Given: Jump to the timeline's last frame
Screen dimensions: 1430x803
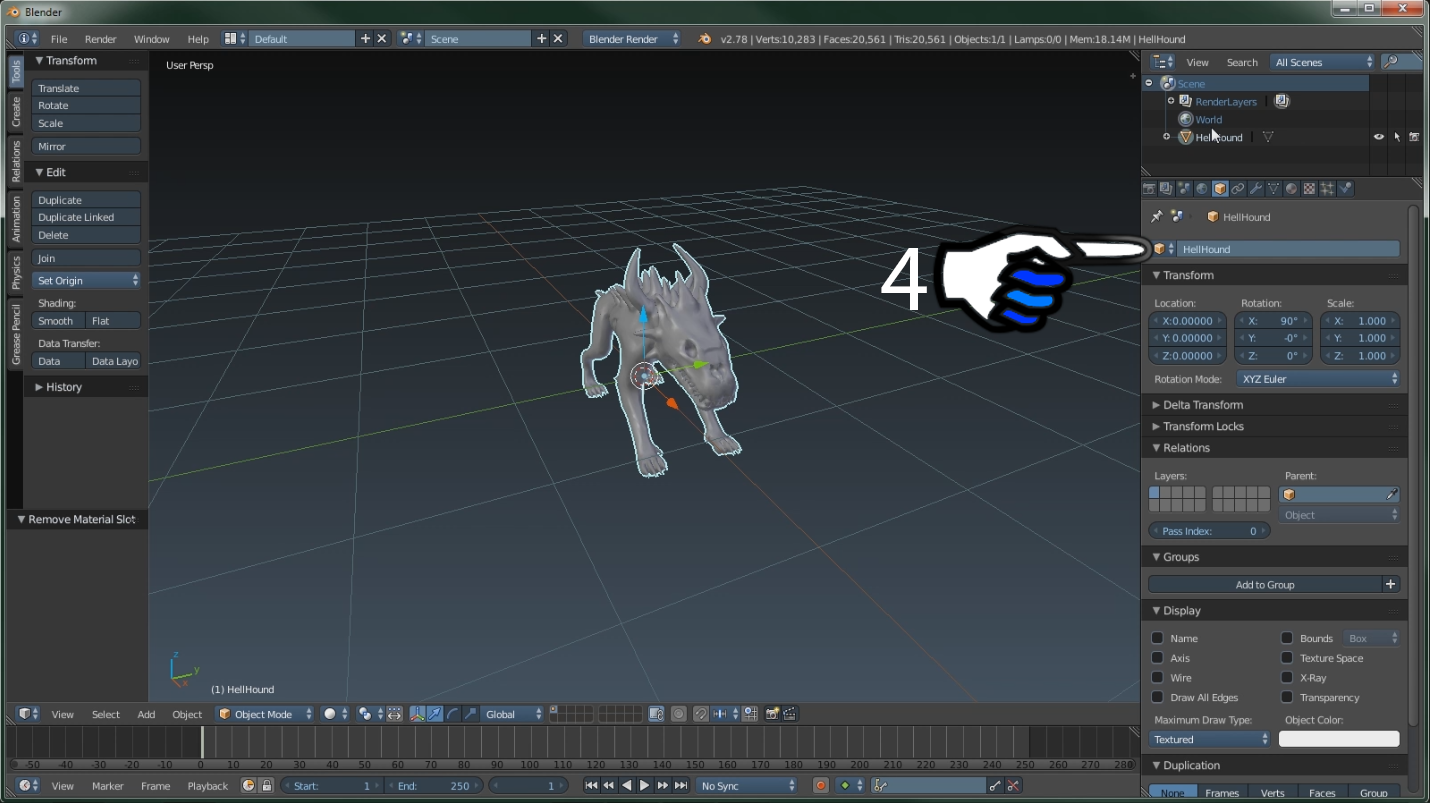Looking at the screenshot, I should (x=681, y=786).
